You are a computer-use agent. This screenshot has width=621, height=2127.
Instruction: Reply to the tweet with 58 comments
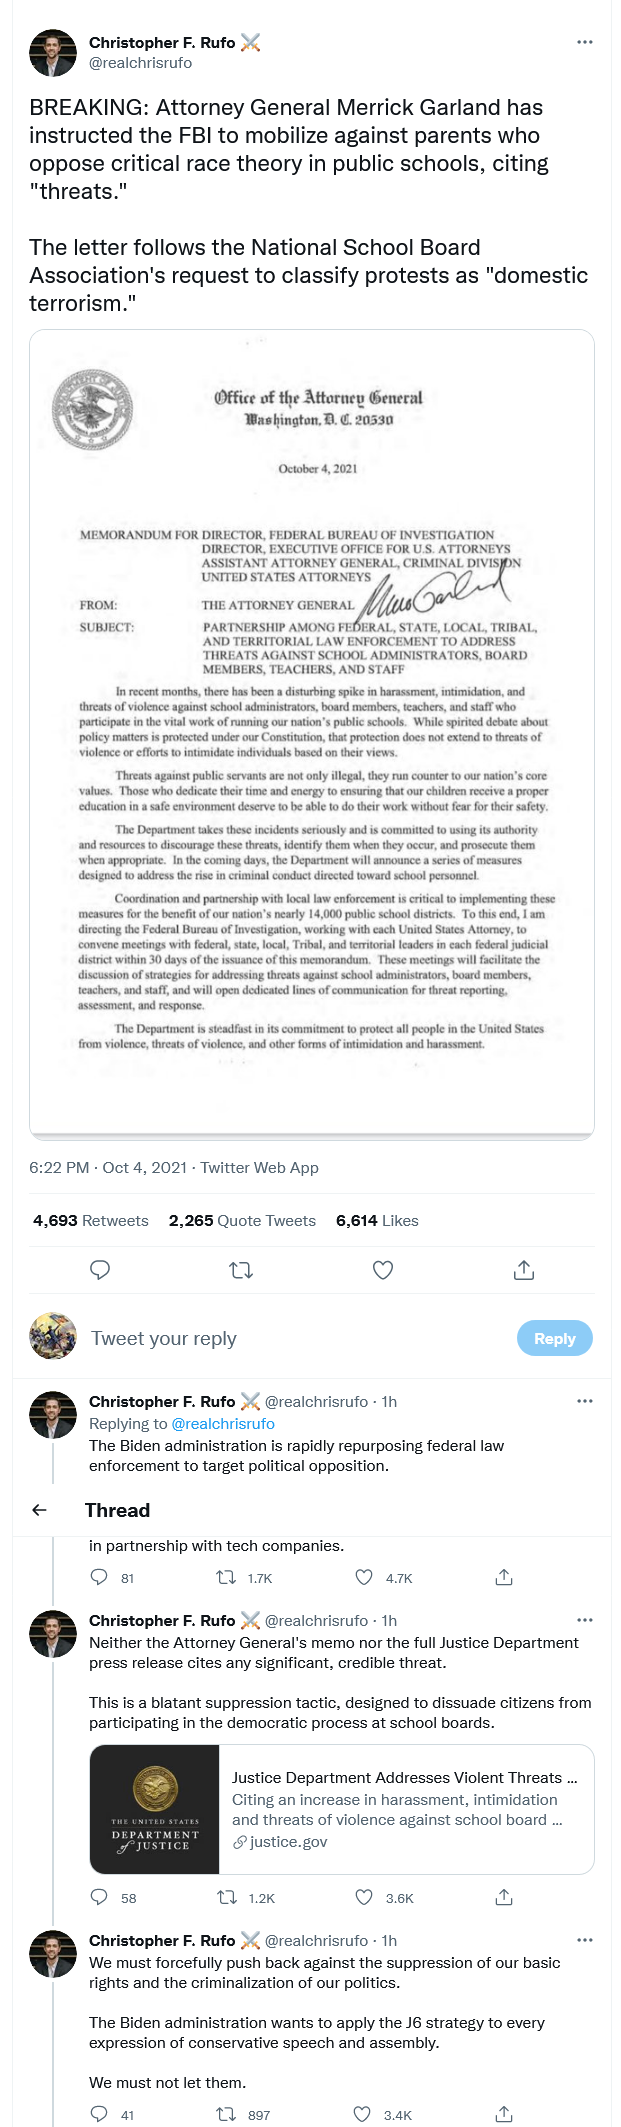[x=99, y=1897]
